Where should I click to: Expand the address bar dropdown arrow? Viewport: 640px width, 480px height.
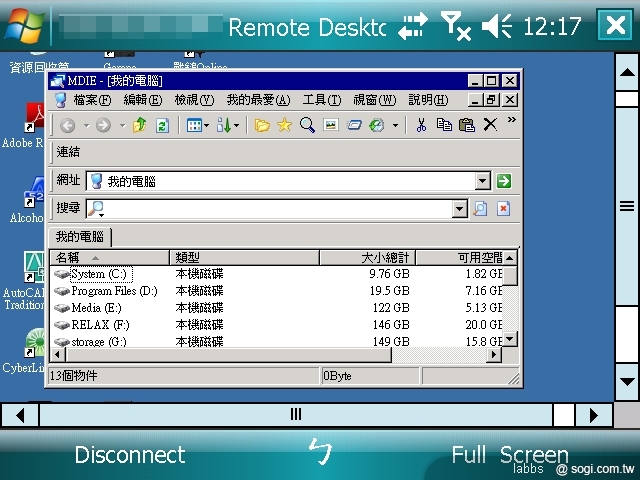(x=483, y=181)
